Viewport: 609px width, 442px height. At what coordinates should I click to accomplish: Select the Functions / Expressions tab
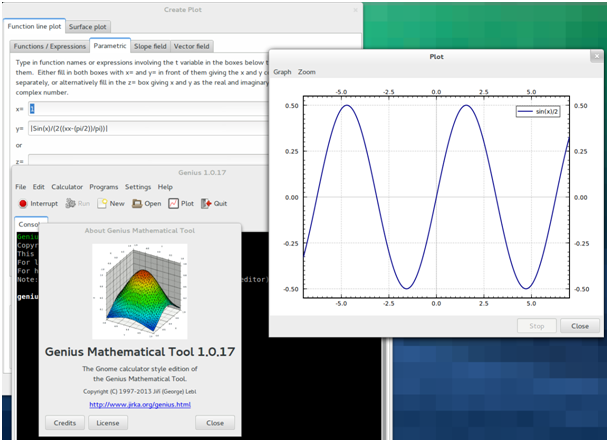point(50,46)
